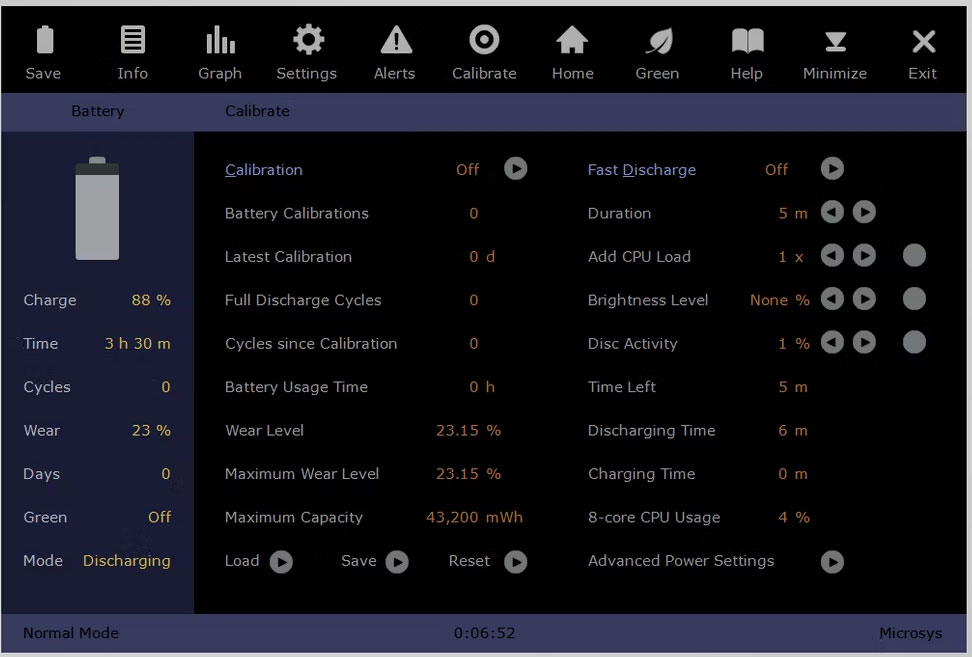Open the Help documentation

(746, 50)
